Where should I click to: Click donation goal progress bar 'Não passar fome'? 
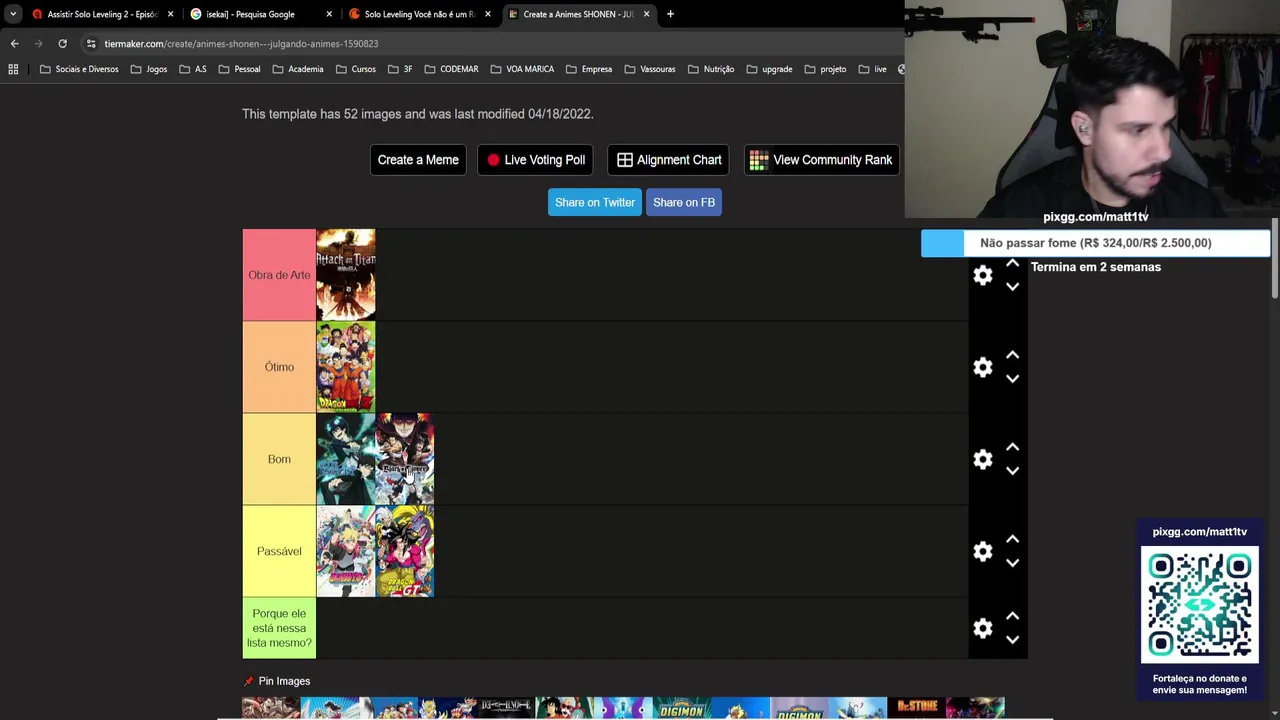tap(1095, 243)
